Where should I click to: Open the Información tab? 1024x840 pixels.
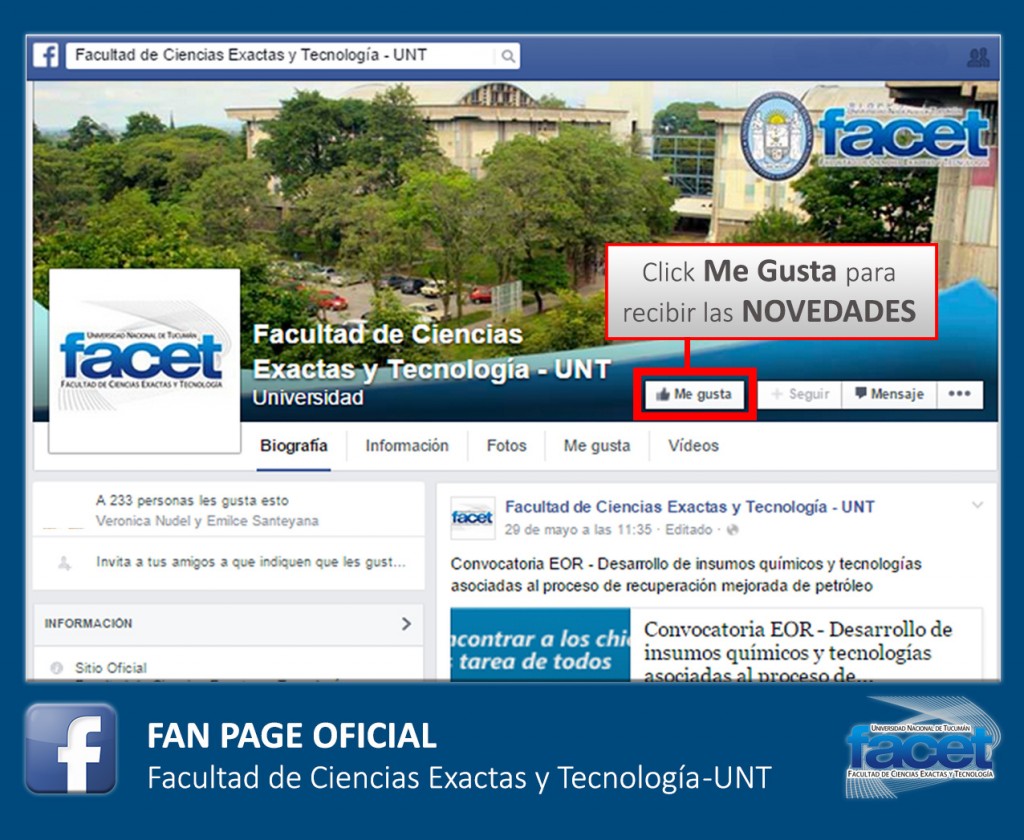coord(407,446)
